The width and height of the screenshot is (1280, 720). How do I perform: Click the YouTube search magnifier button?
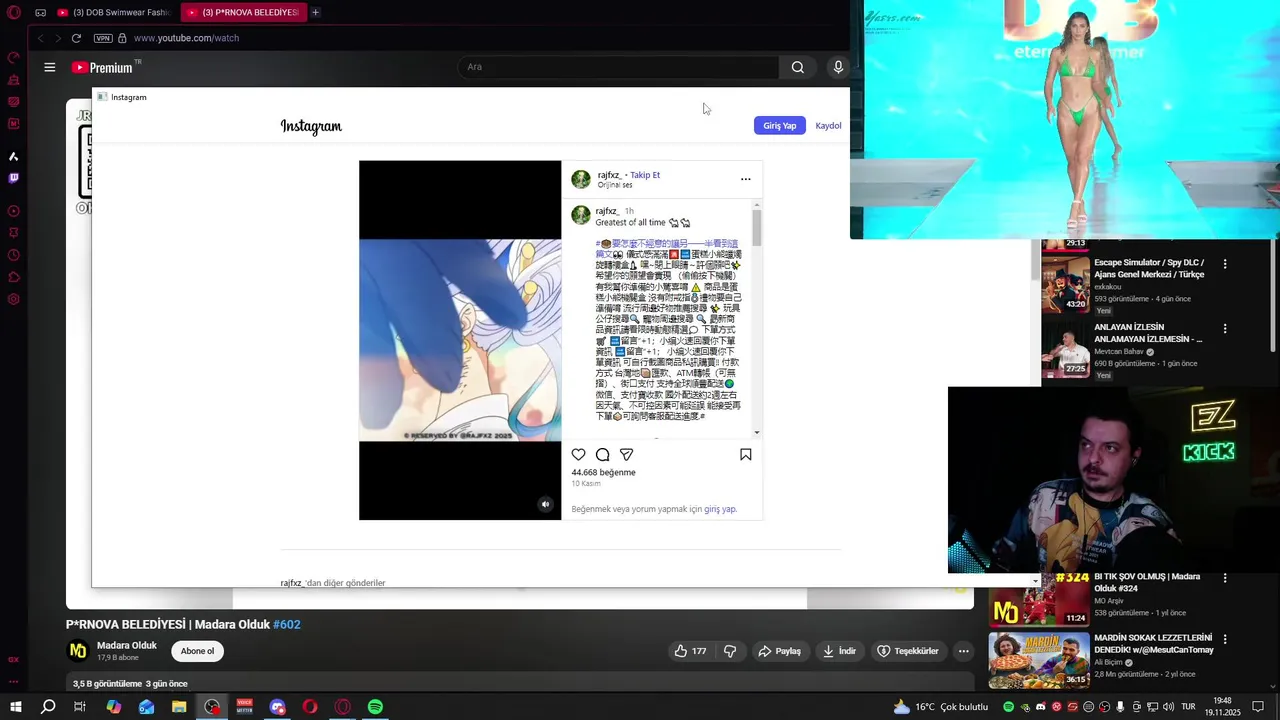pyautogui.click(x=797, y=67)
